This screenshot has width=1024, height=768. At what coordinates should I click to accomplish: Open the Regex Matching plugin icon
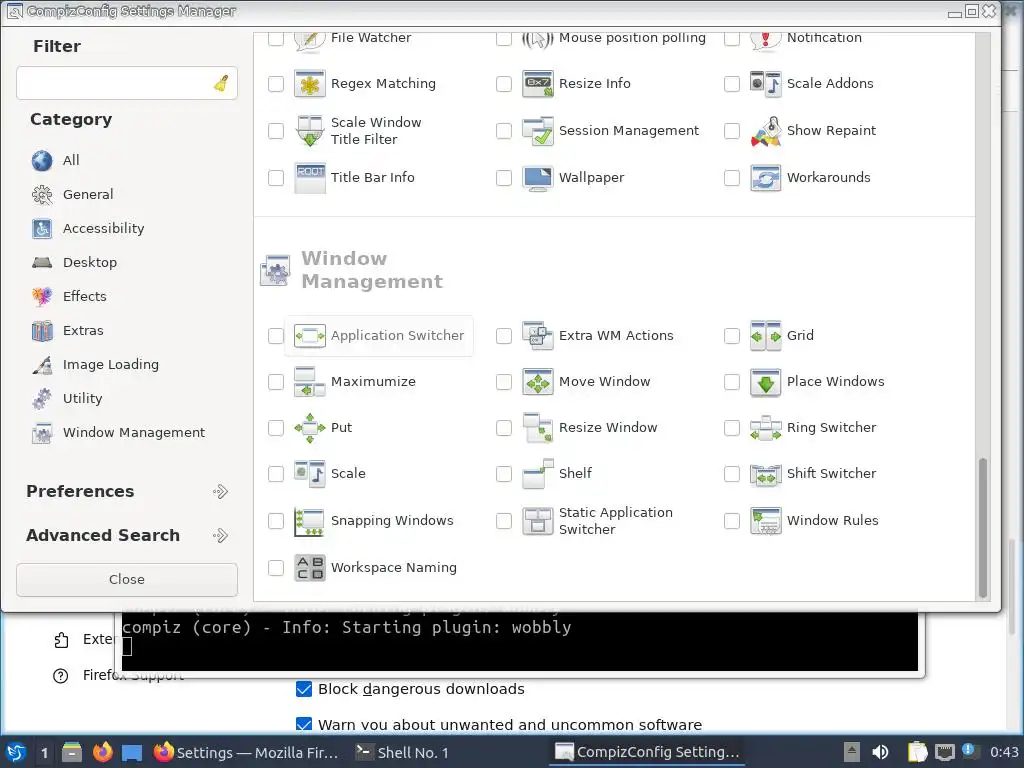pyautogui.click(x=310, y=84)
